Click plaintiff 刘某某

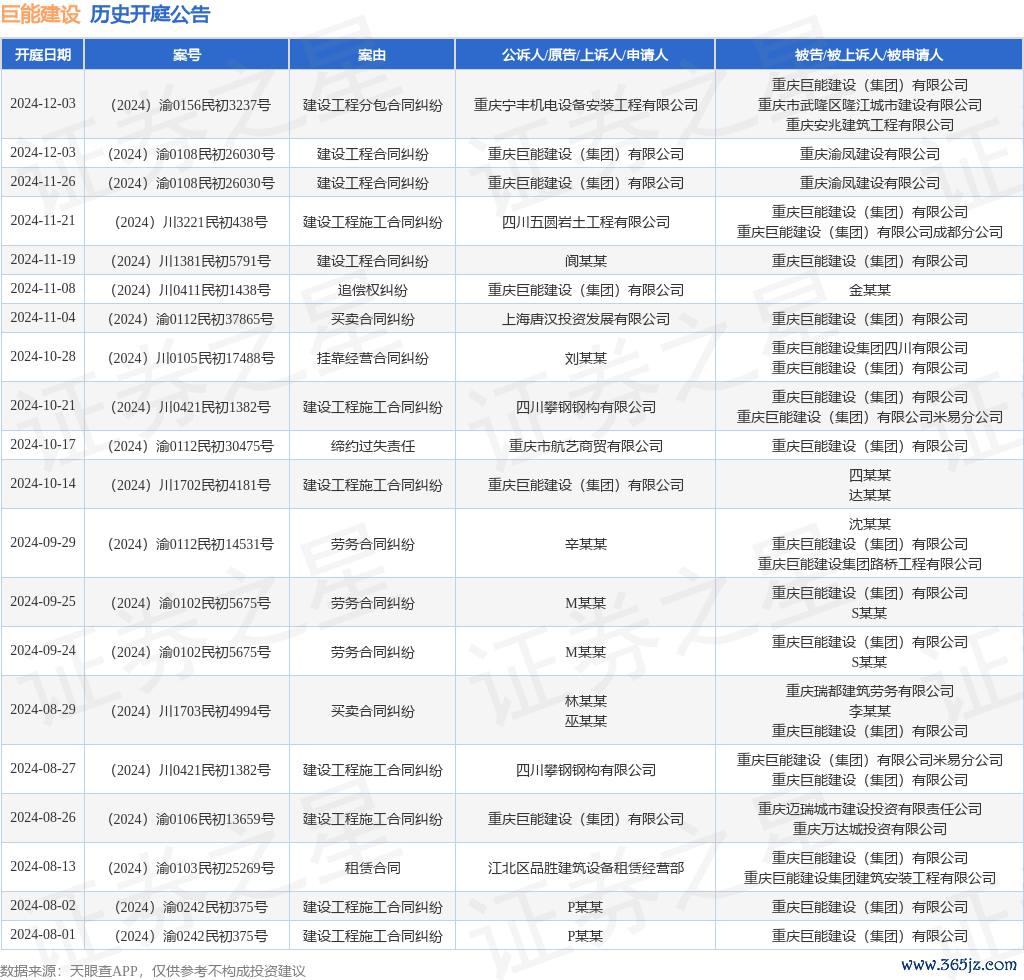click(586, 358)
